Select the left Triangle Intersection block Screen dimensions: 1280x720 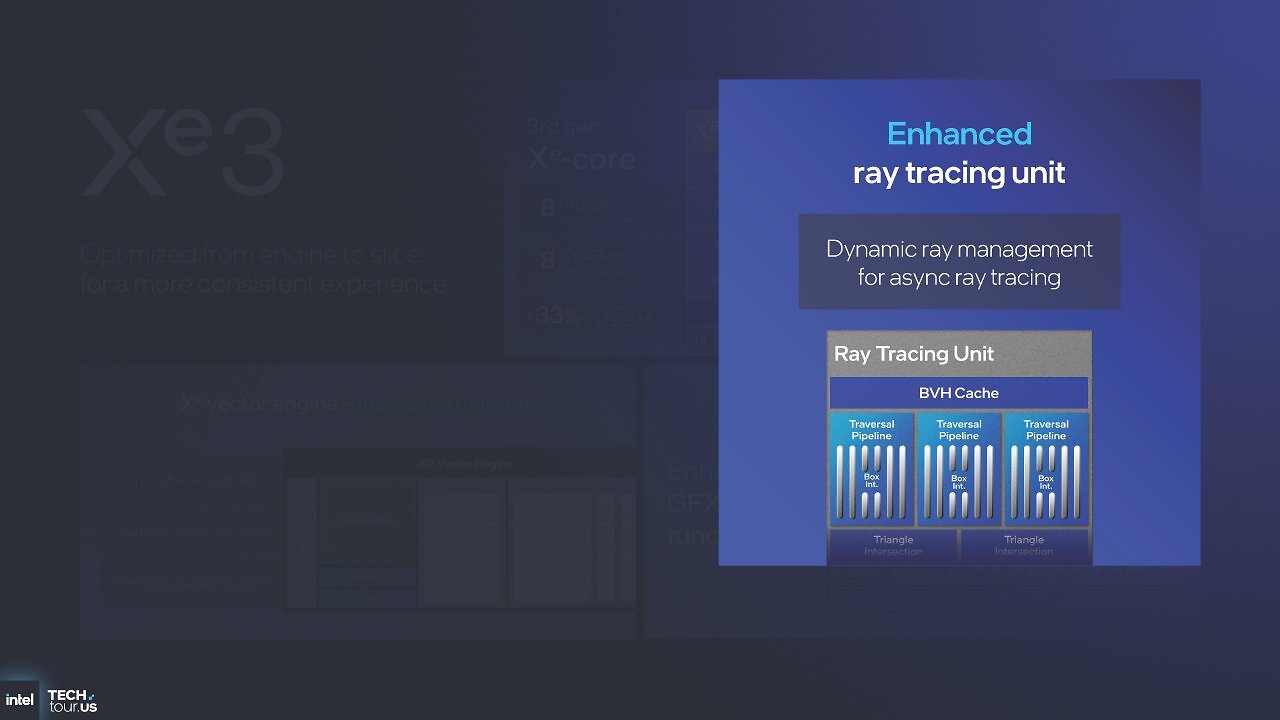(893, 546)
